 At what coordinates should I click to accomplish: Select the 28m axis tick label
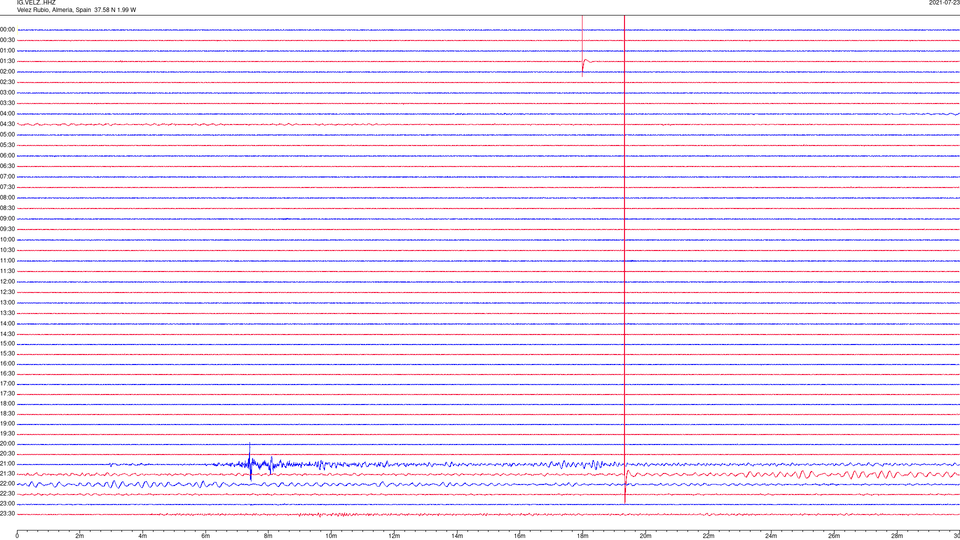(897, 536)
